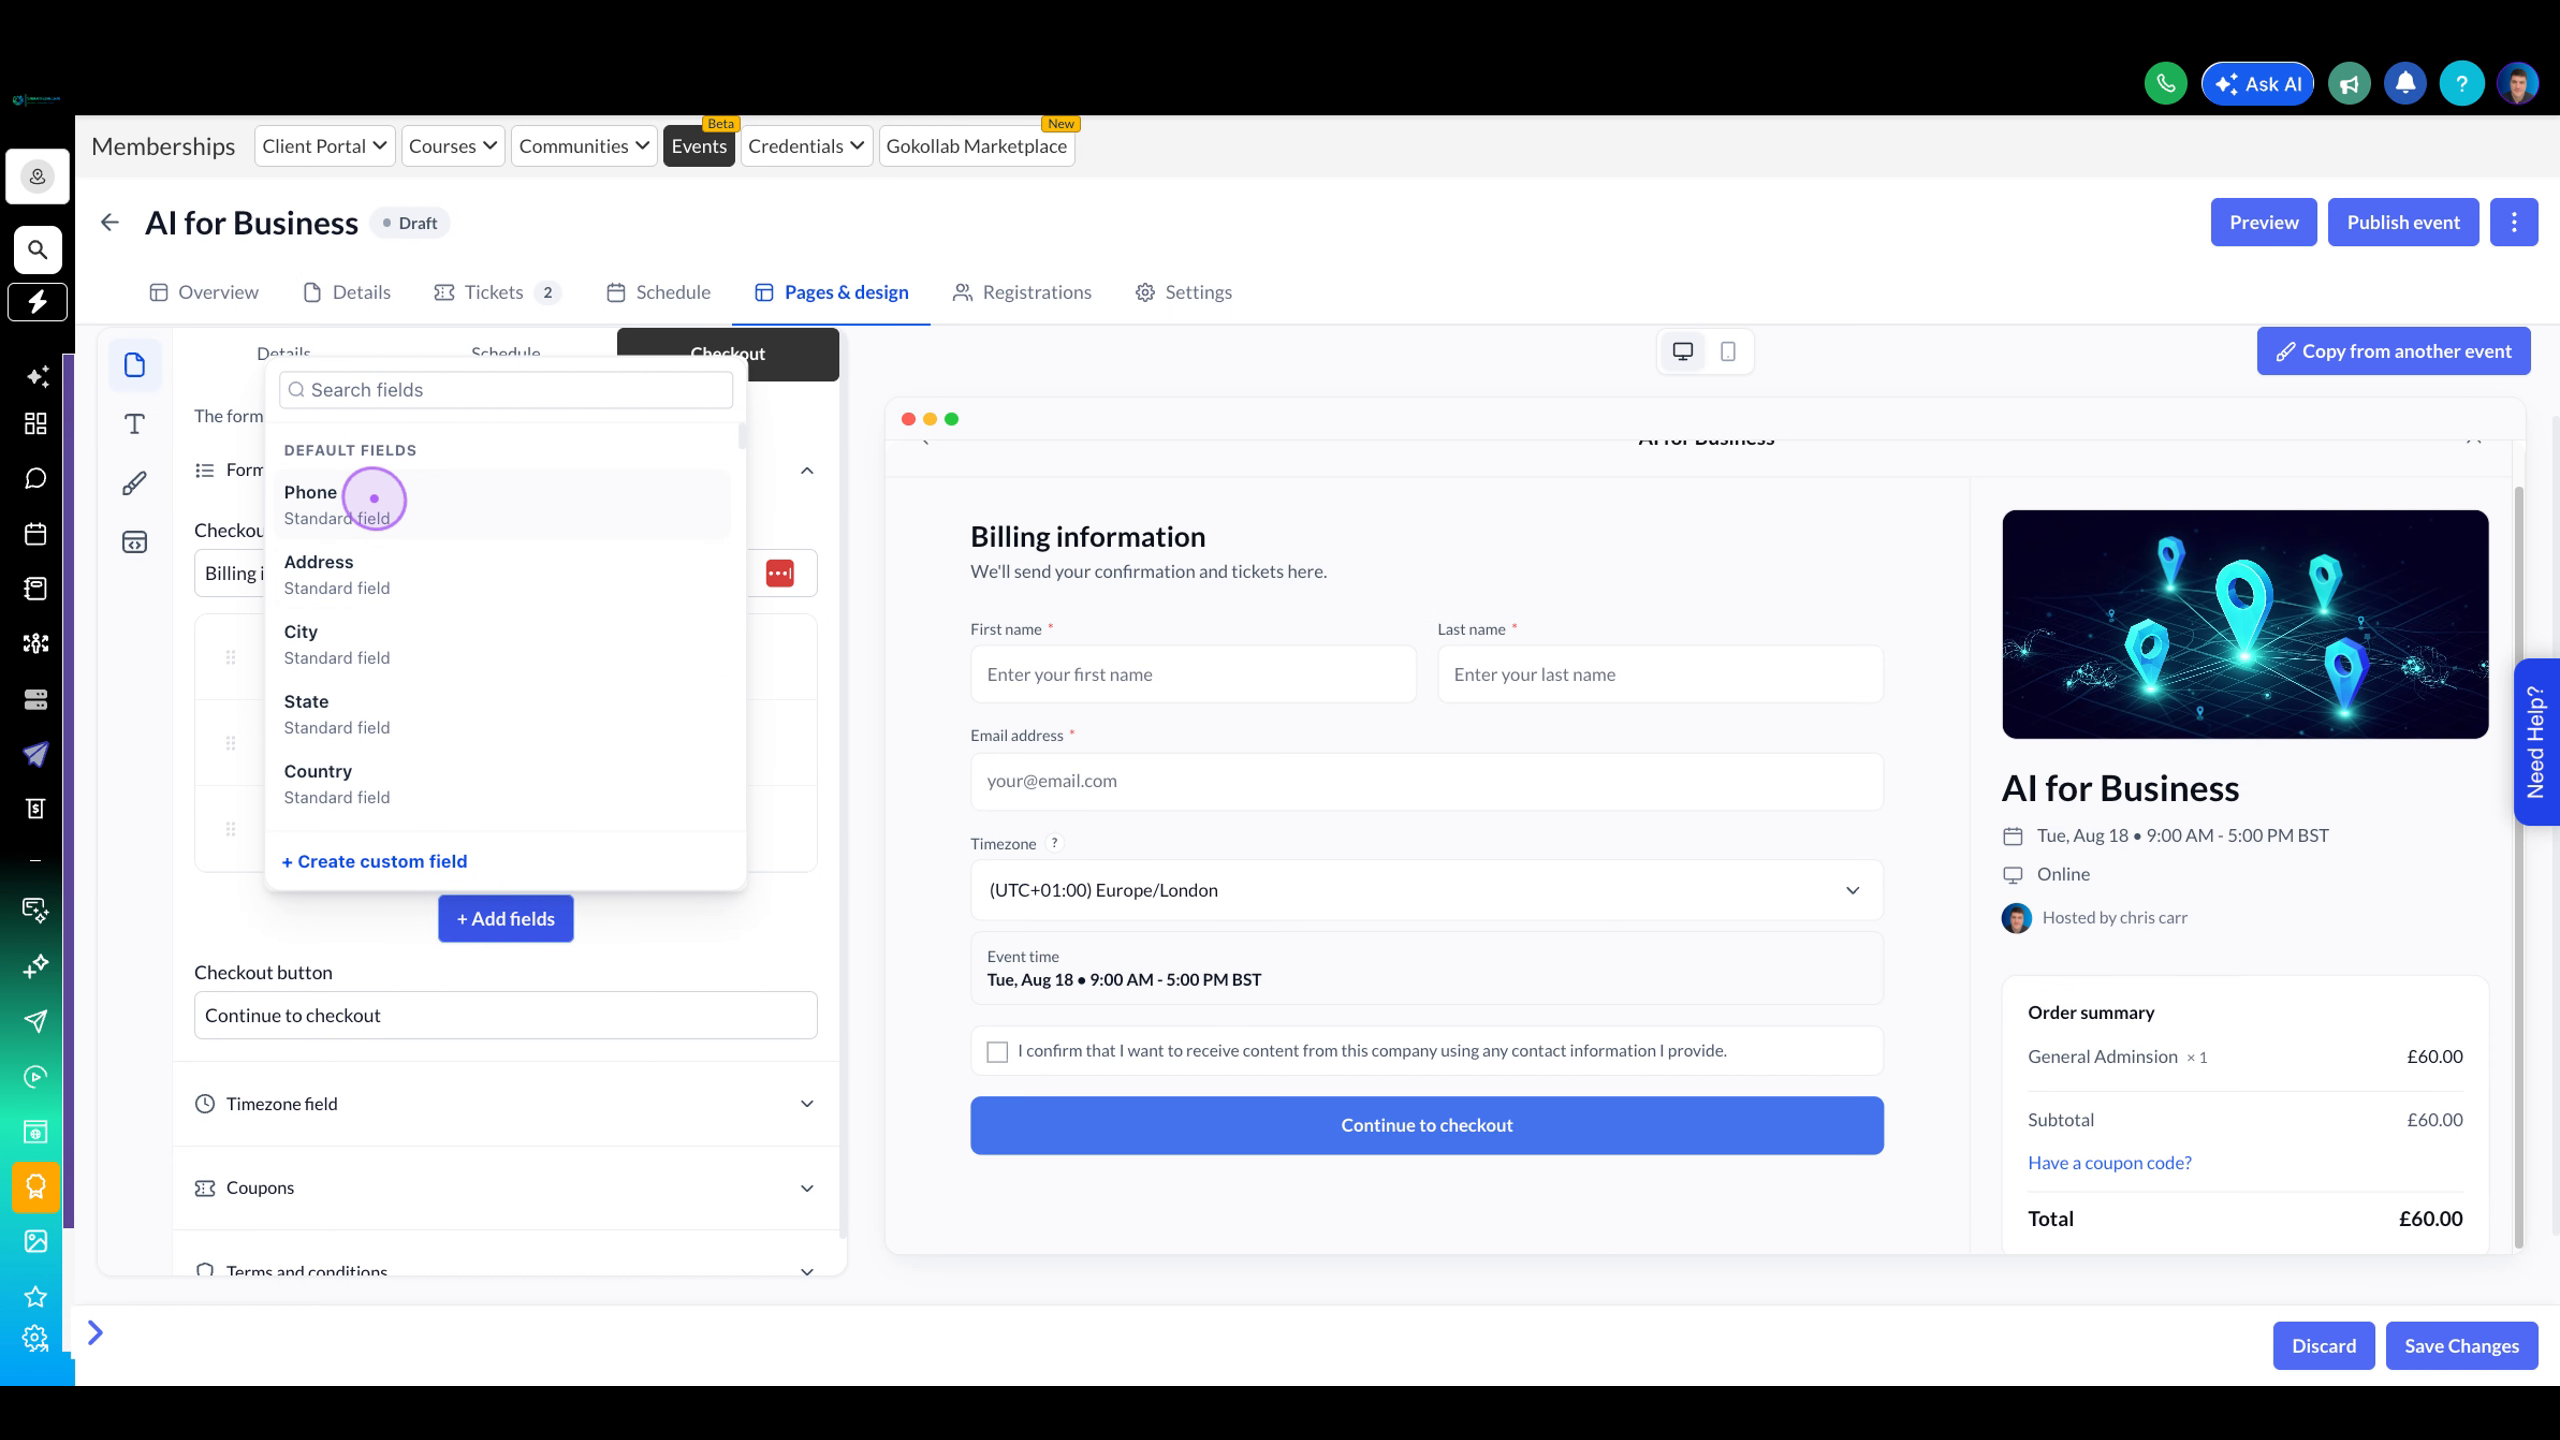Select the Address standard field

504,575
